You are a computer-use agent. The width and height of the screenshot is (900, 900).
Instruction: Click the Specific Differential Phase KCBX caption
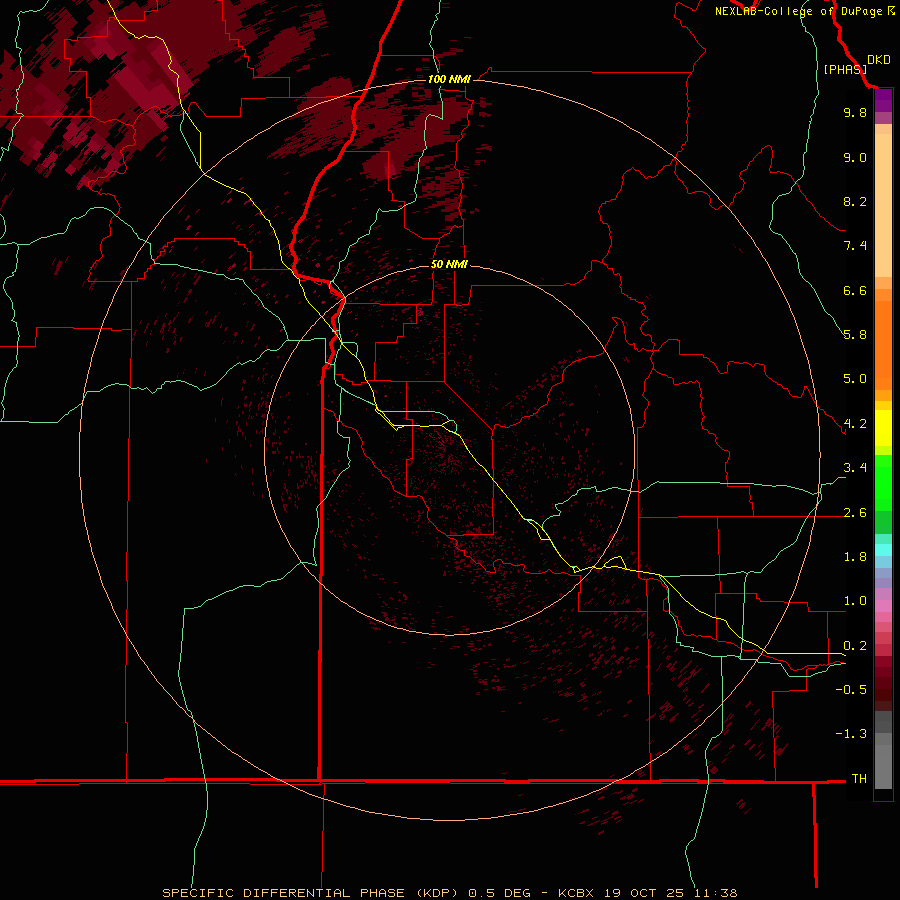[449, 893]
